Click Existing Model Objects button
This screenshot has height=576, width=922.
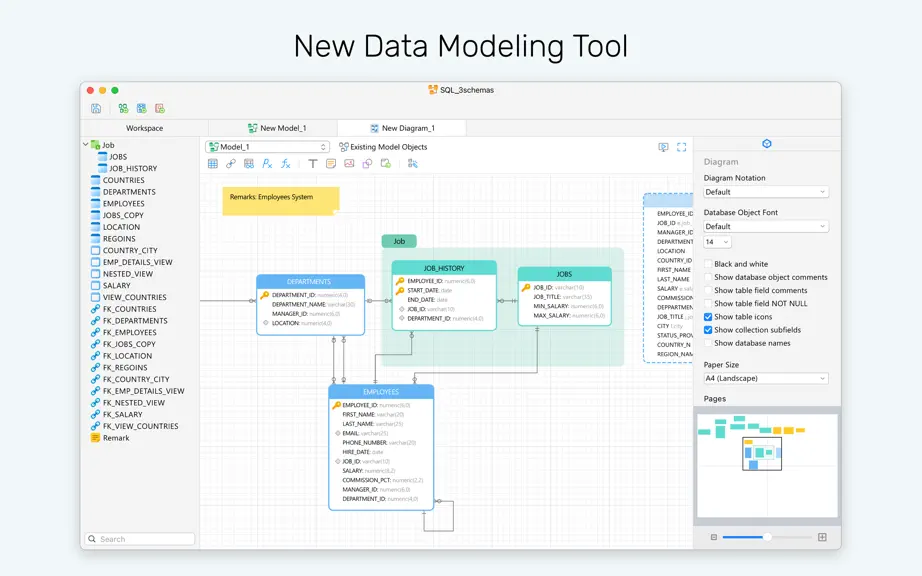(x=383, y=147)
